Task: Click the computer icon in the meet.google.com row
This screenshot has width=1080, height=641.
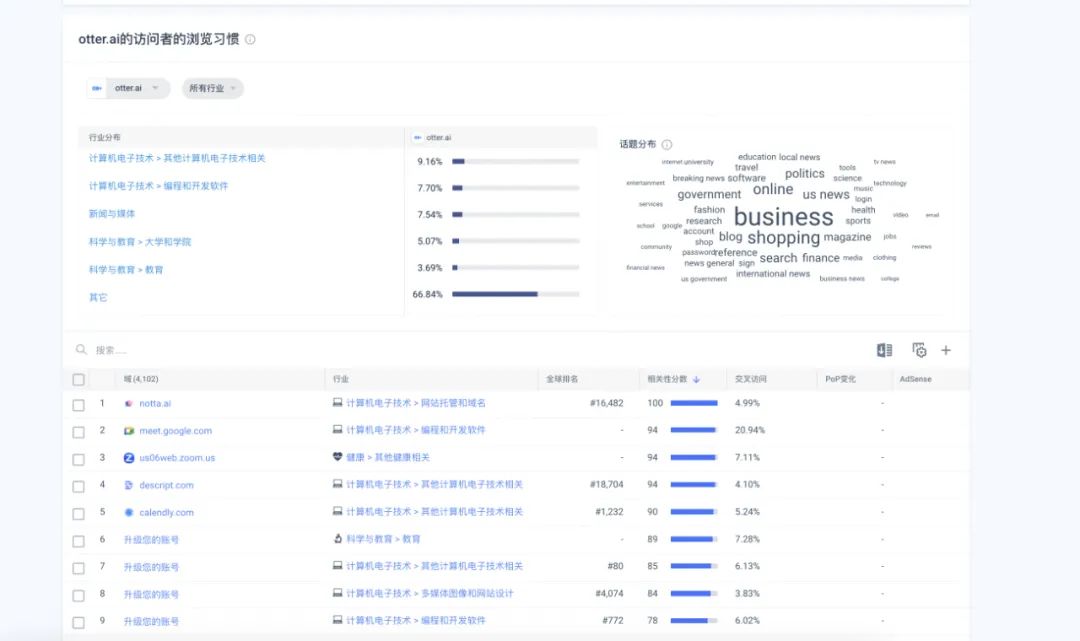Action: pos(338,430)
